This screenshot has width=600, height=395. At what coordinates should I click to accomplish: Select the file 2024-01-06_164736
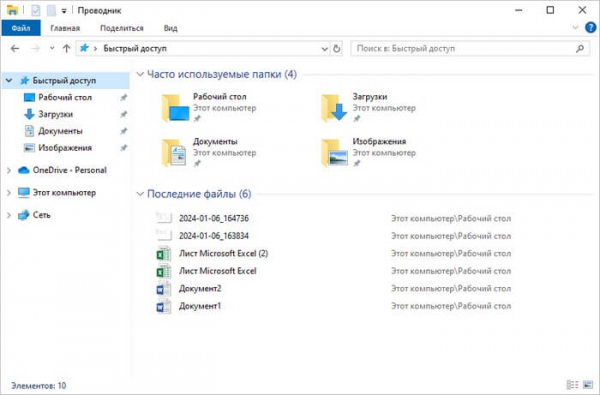click(x=214, y=219)
